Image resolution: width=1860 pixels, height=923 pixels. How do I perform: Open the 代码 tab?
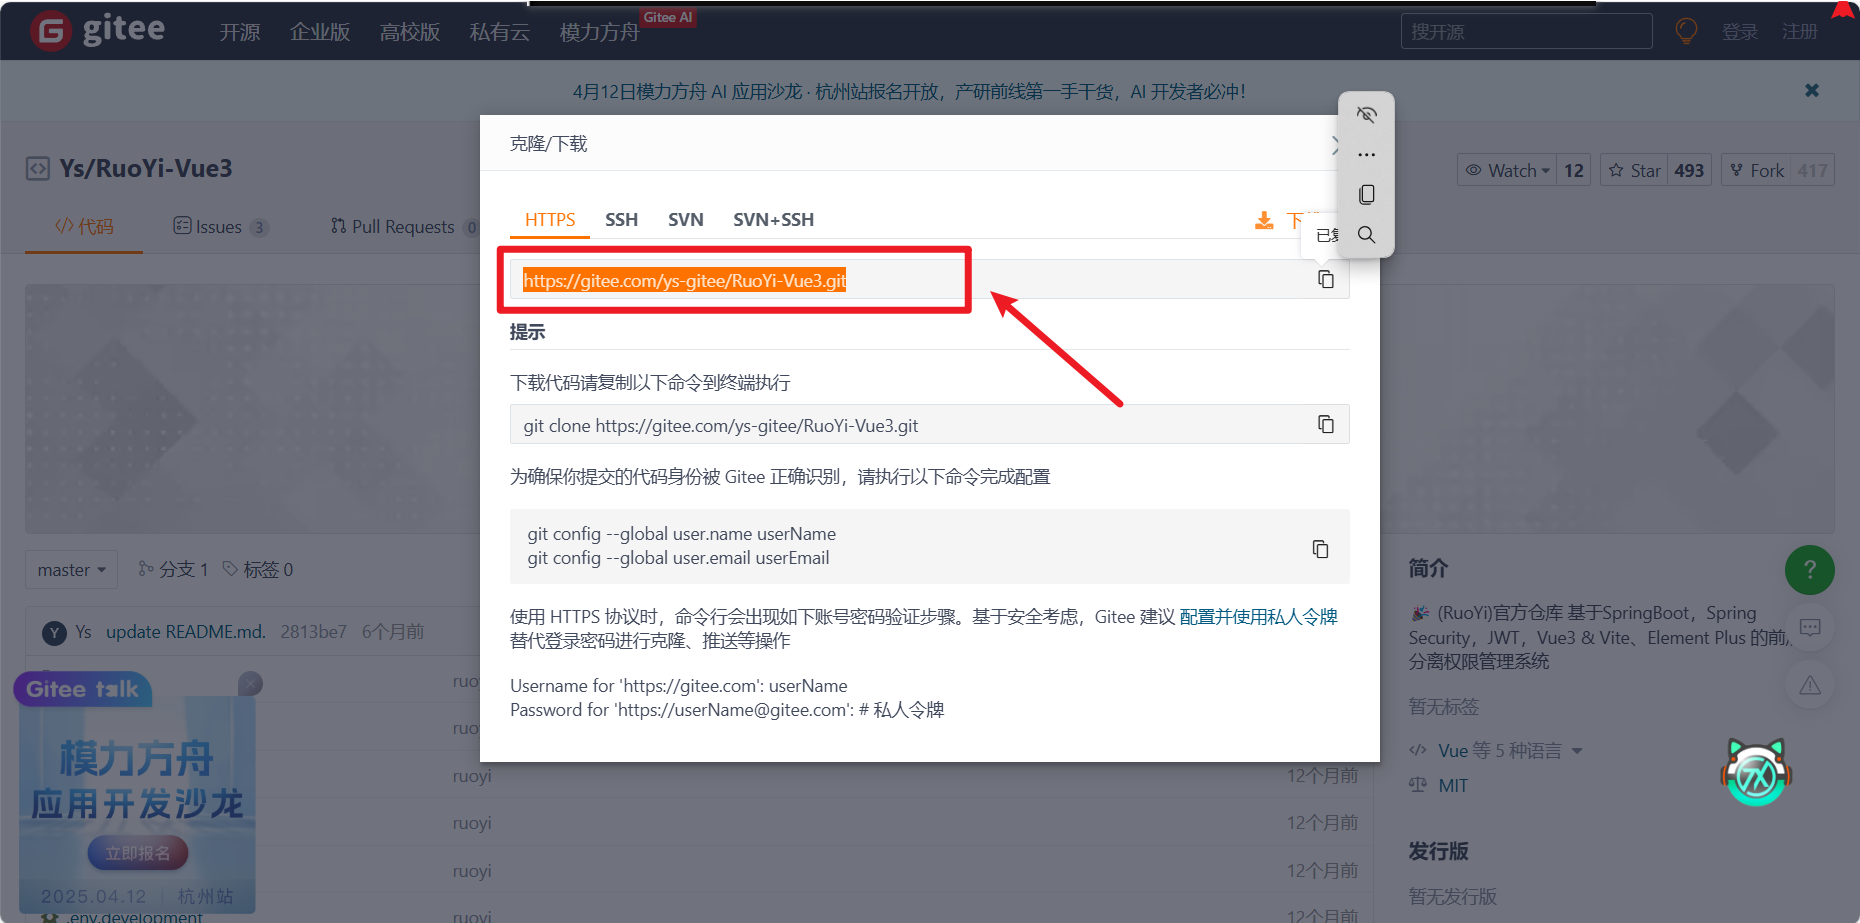point(84,227)
